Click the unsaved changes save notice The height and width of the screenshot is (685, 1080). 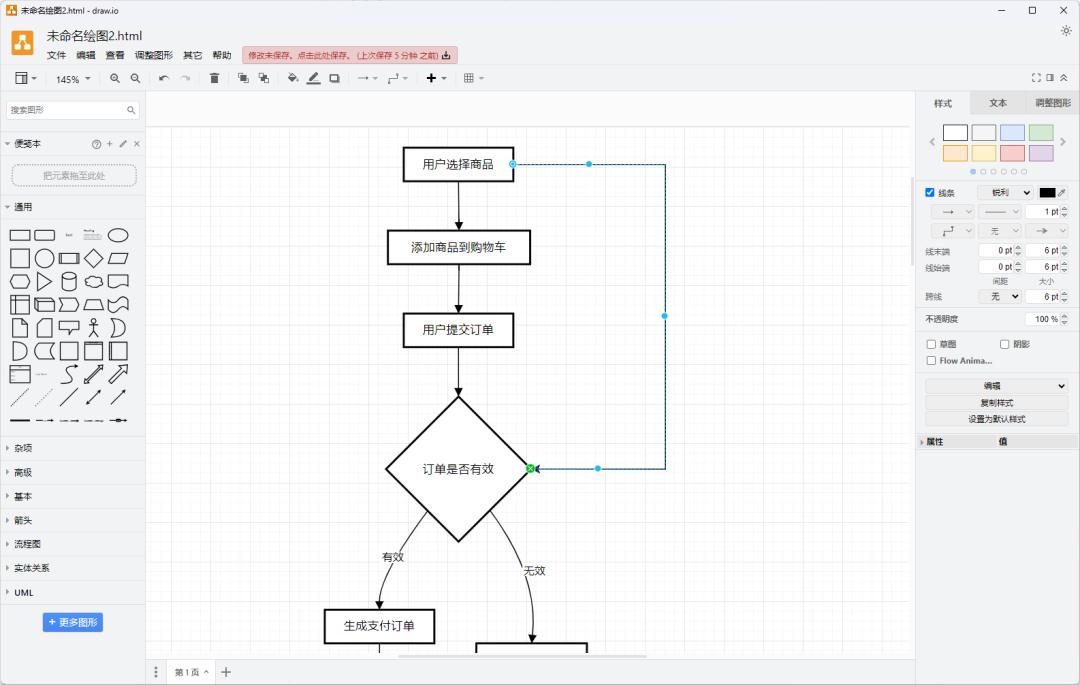[x=350, y=55]
